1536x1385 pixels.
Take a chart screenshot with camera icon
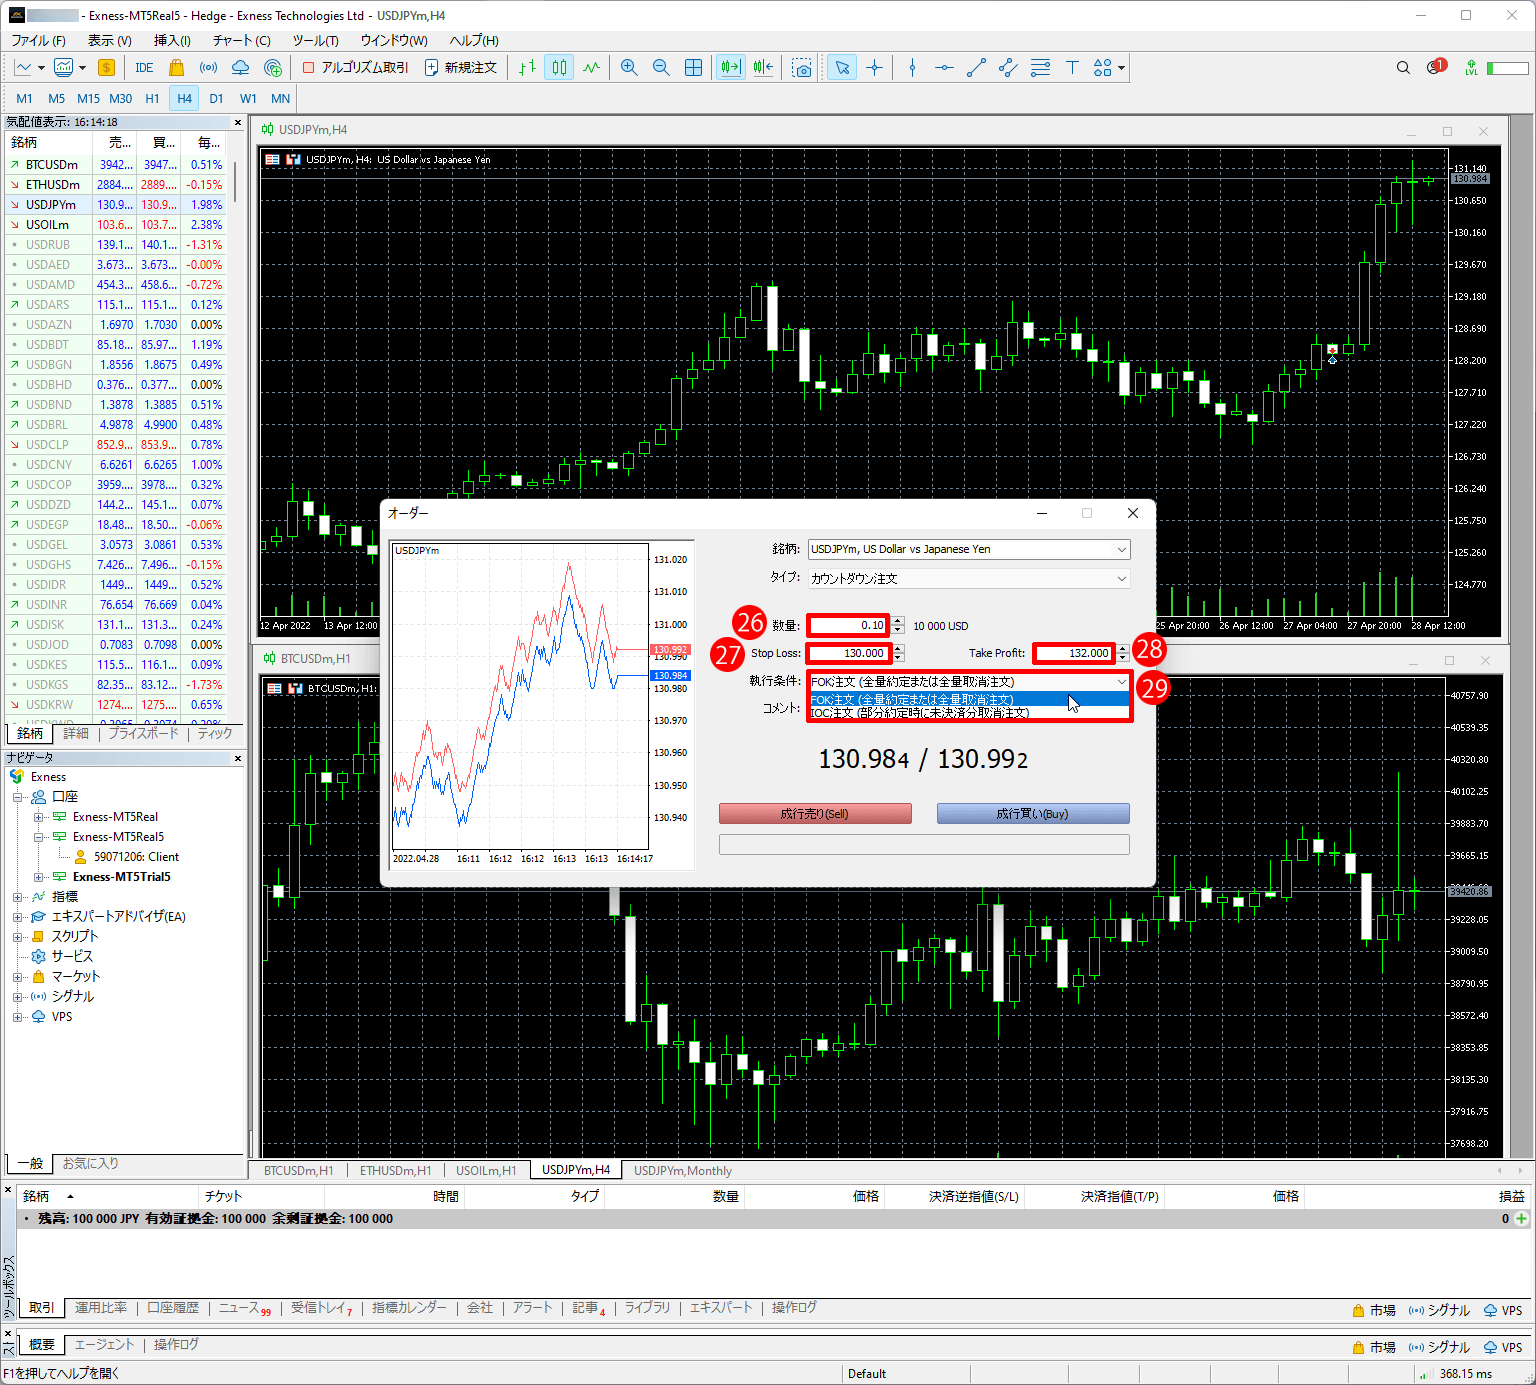coord(802,67)
